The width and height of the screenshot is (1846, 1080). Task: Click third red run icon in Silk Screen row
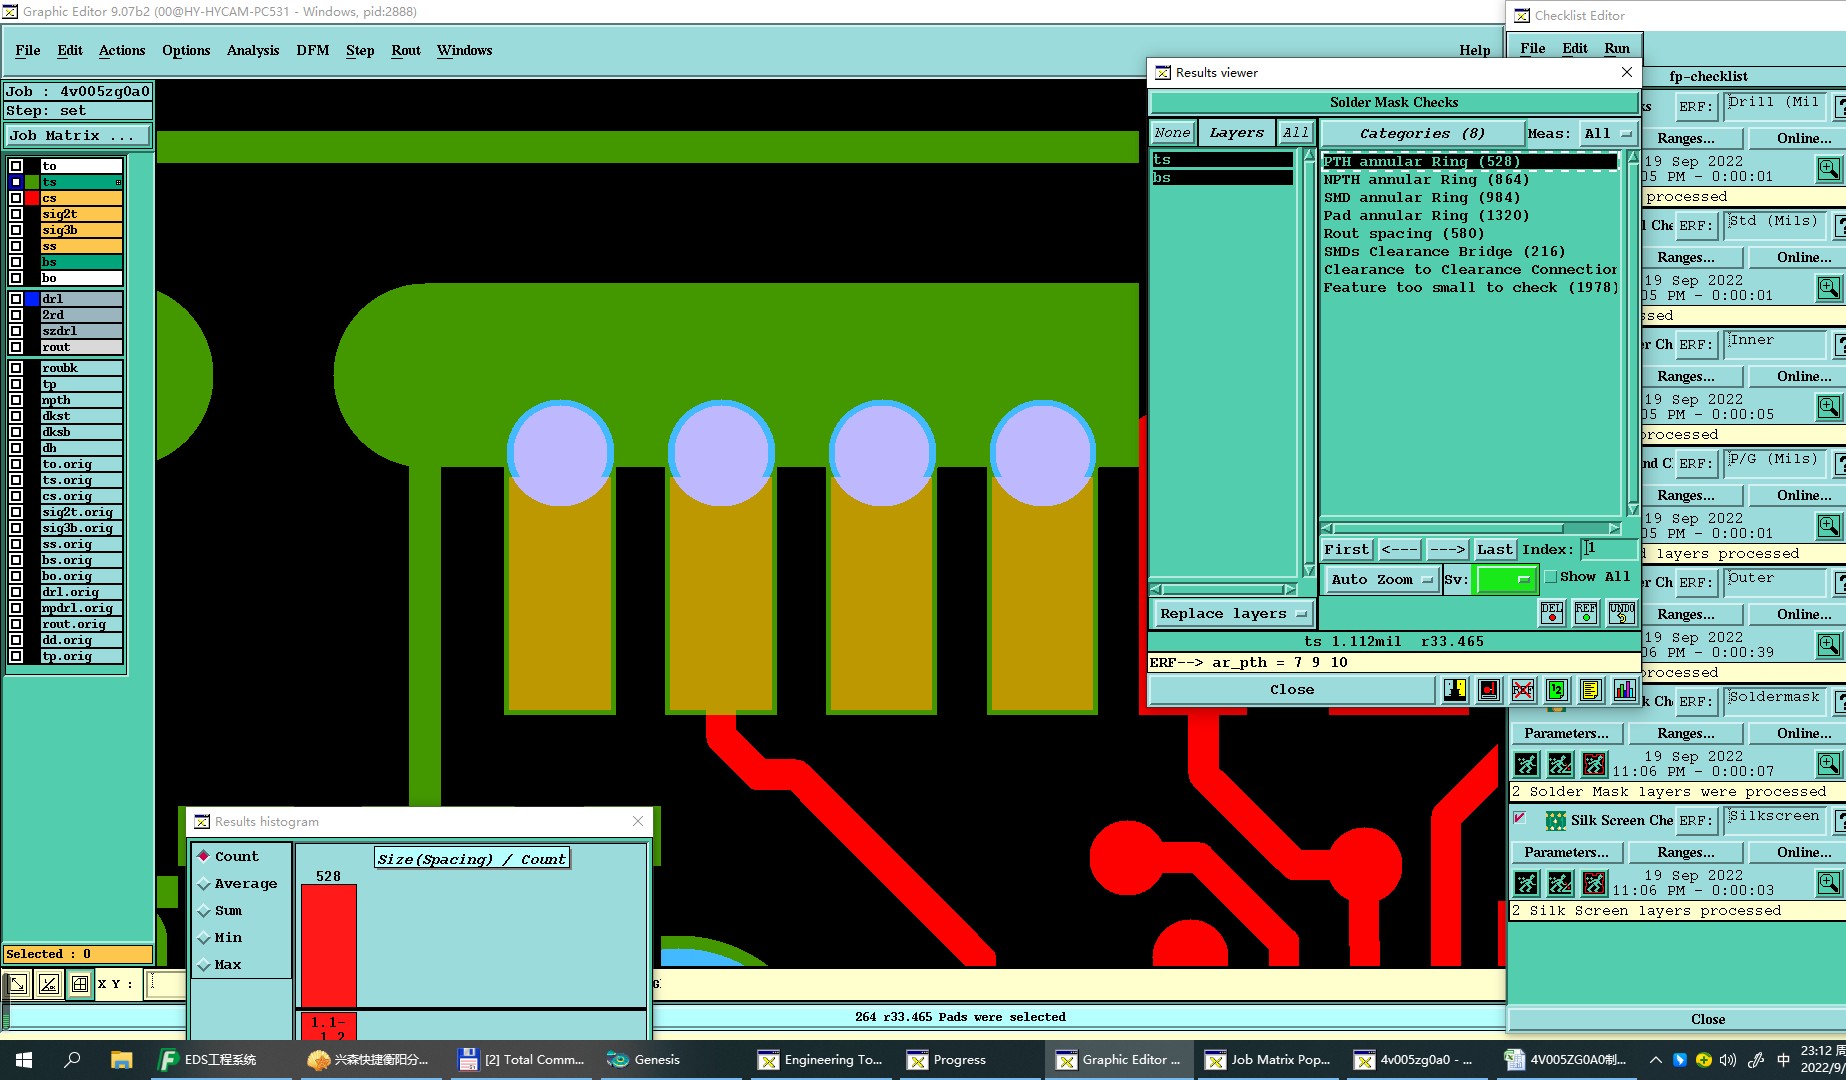coord(1594,884)
